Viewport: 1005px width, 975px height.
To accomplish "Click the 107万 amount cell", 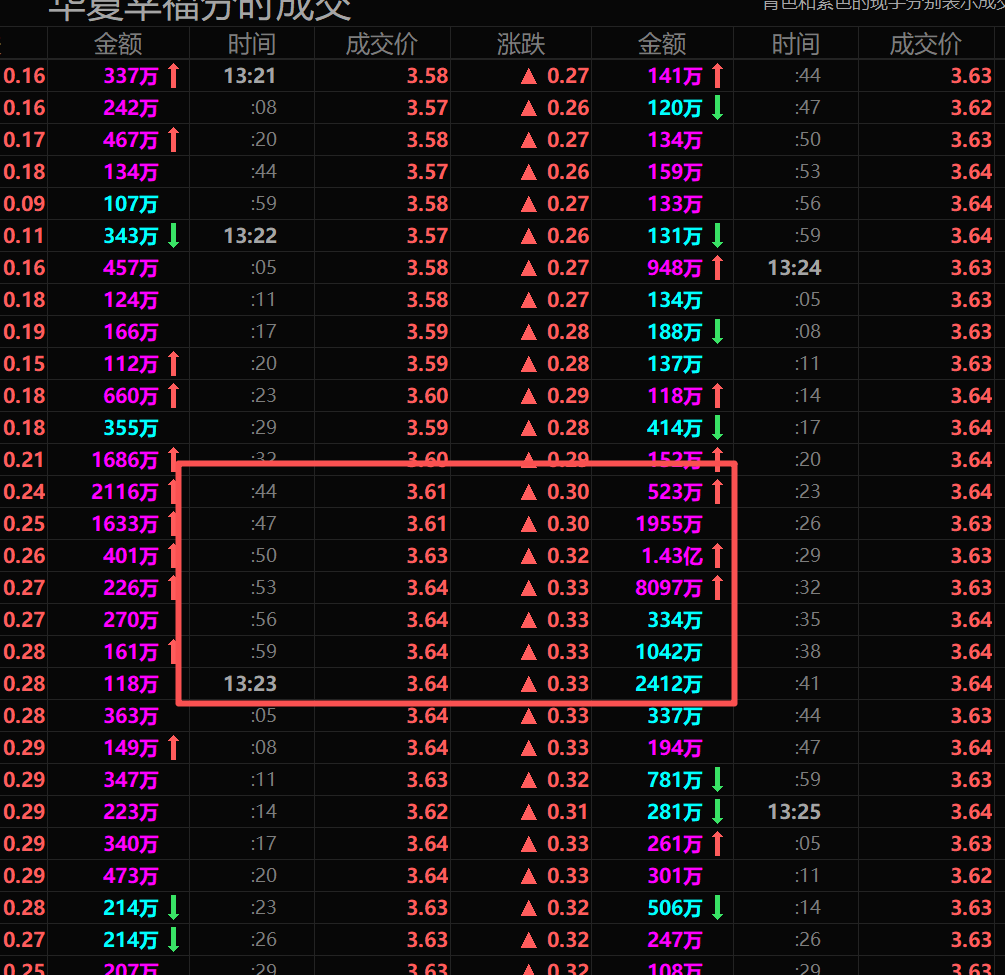I will tap(131, 204).
